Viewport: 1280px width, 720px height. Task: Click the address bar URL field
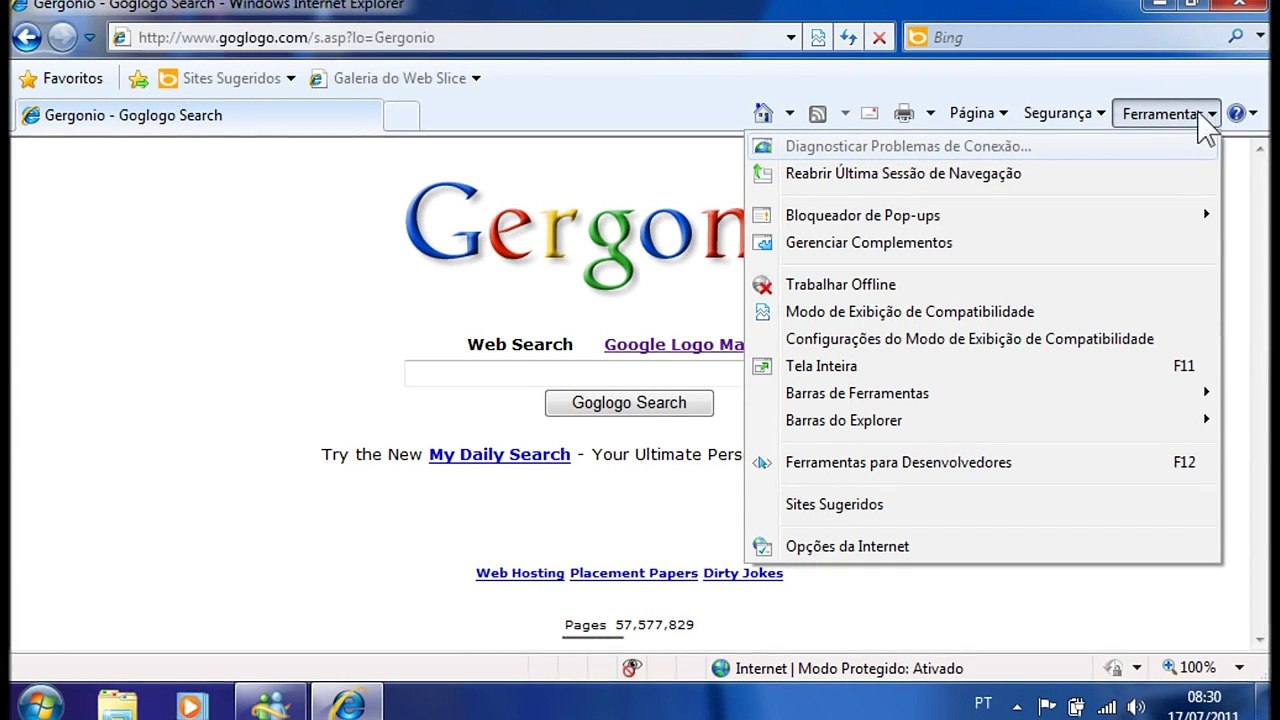(x=457, y=38)
